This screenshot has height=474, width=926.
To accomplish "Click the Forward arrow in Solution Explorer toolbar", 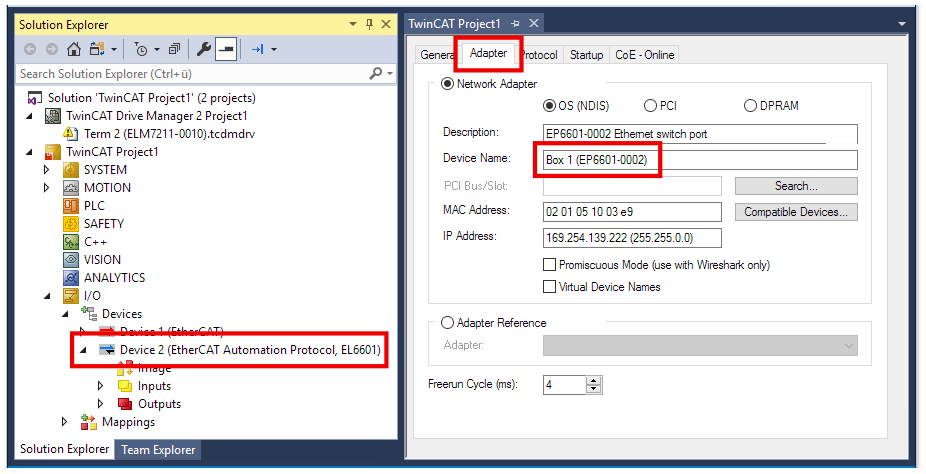I will coord(52,50).
